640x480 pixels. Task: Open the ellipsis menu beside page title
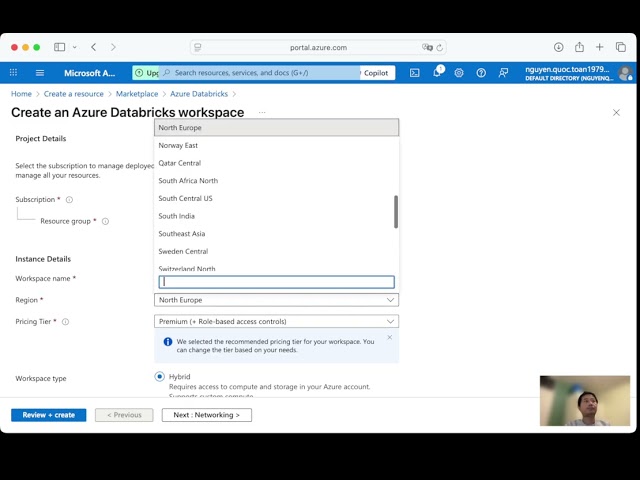262,112
